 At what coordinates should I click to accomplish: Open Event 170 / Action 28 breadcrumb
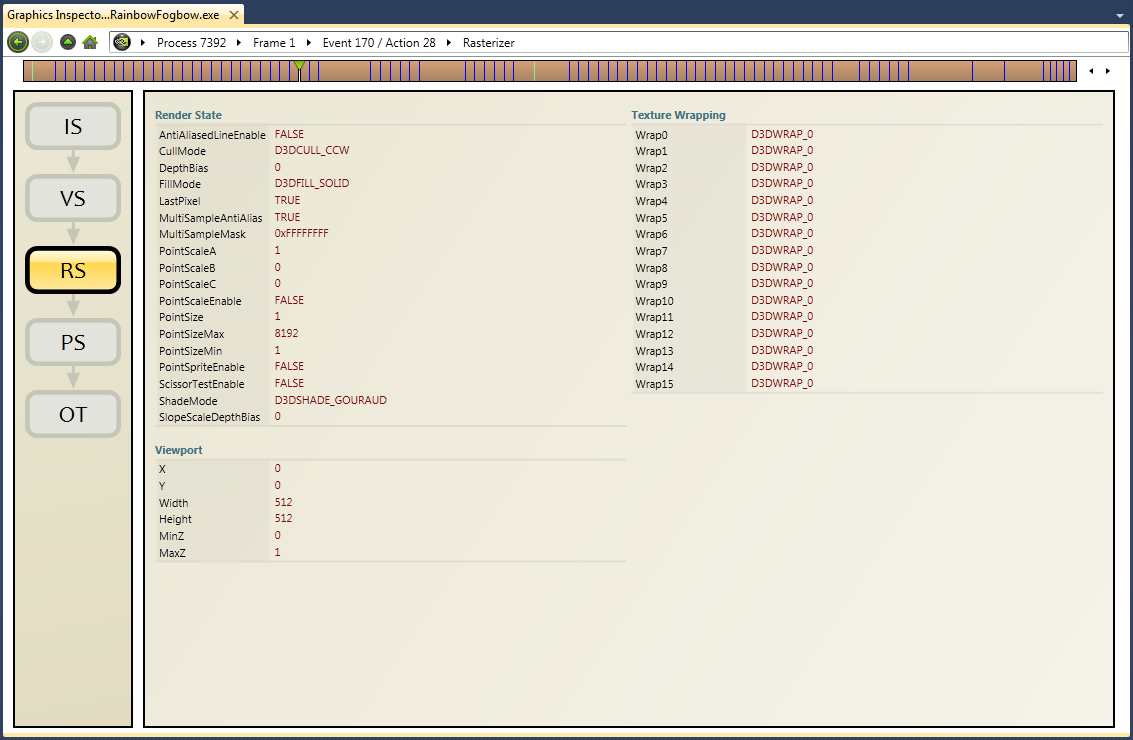point(379,43)
